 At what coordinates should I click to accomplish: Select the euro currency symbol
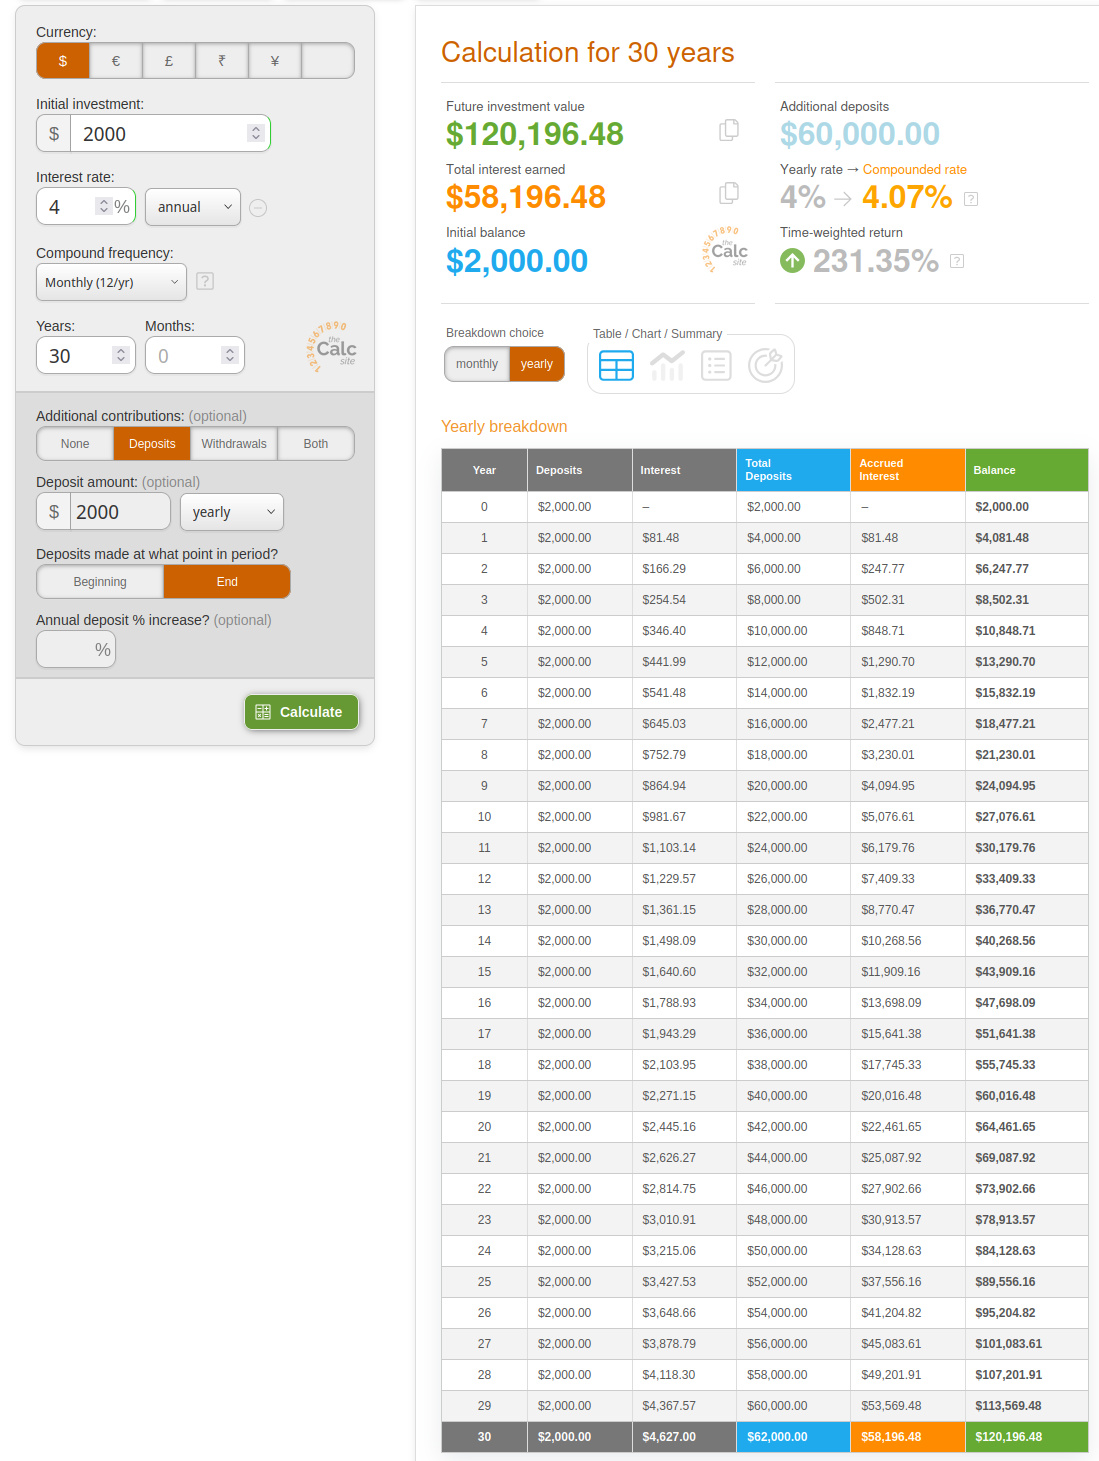click(x=116, y=61)
